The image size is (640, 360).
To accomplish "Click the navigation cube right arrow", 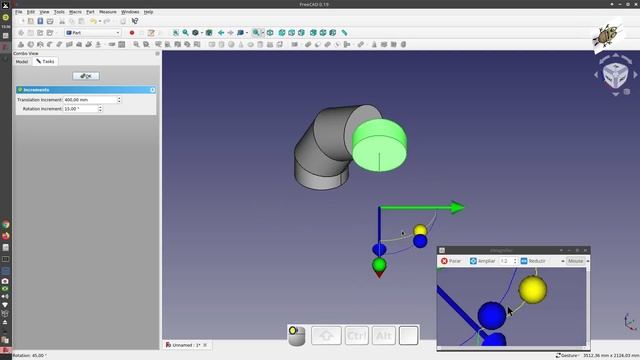I will pyautogui.click(x=635, y=75).
